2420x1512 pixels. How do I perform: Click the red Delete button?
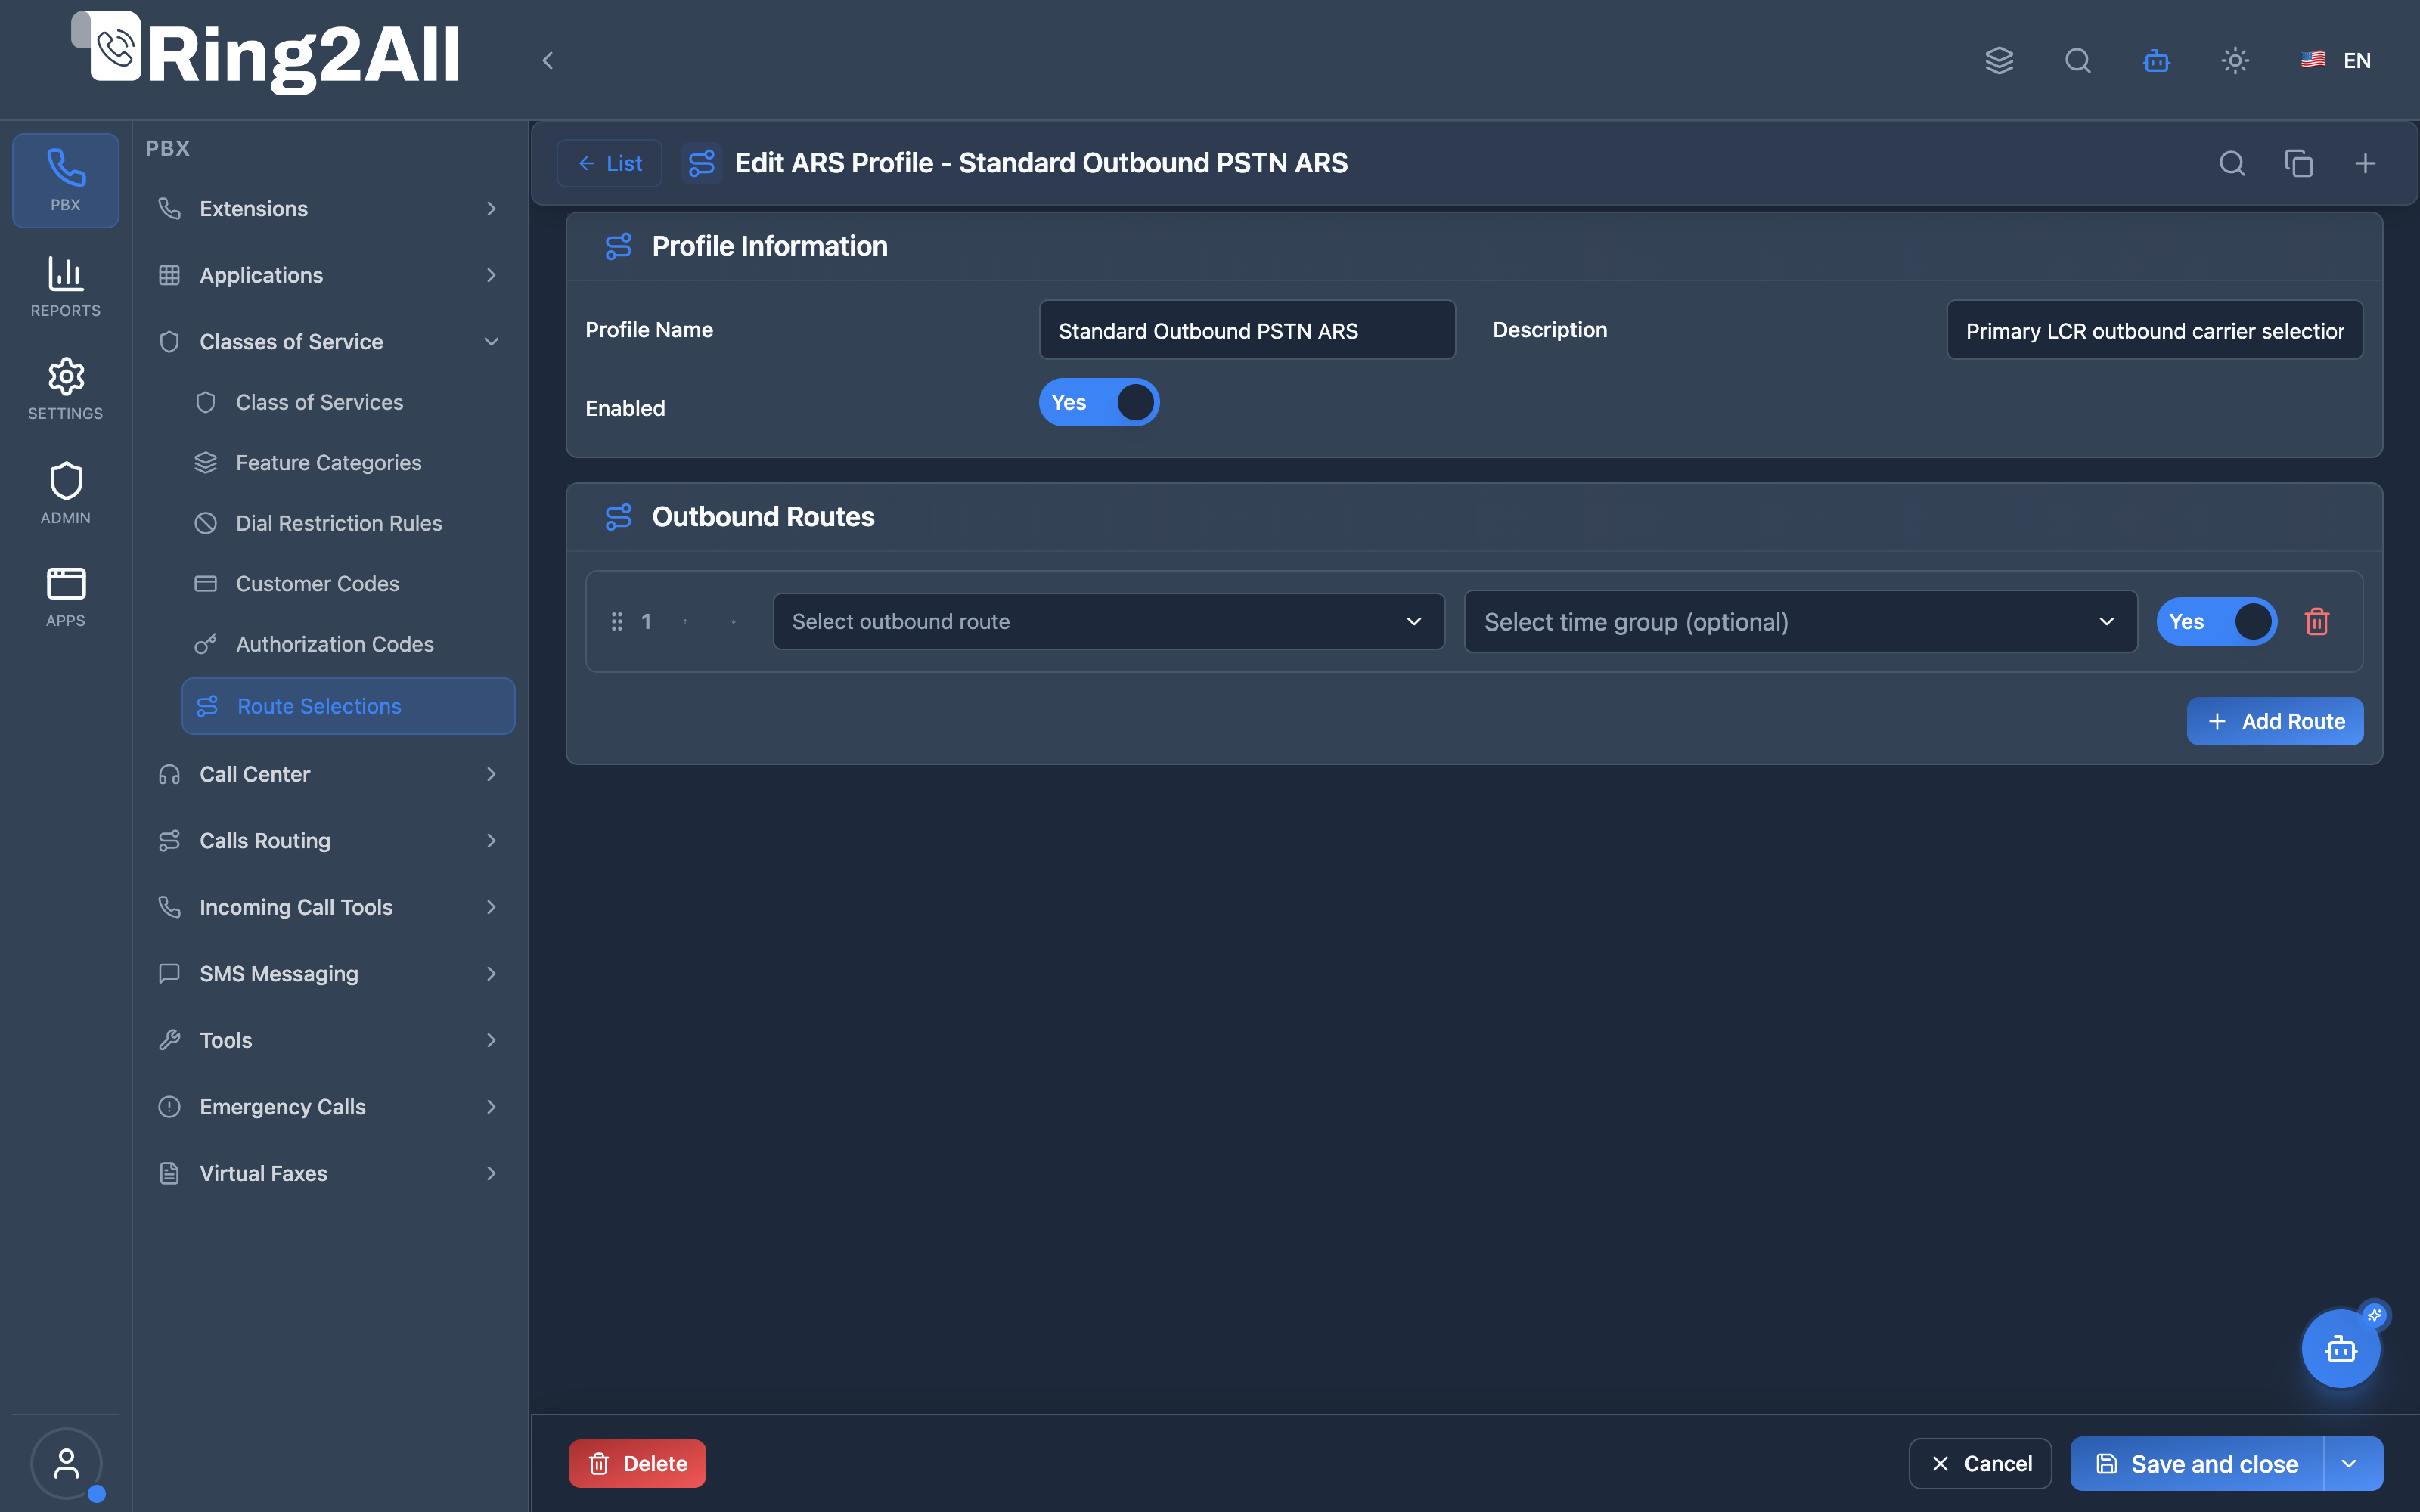[x=637, y=1463]
